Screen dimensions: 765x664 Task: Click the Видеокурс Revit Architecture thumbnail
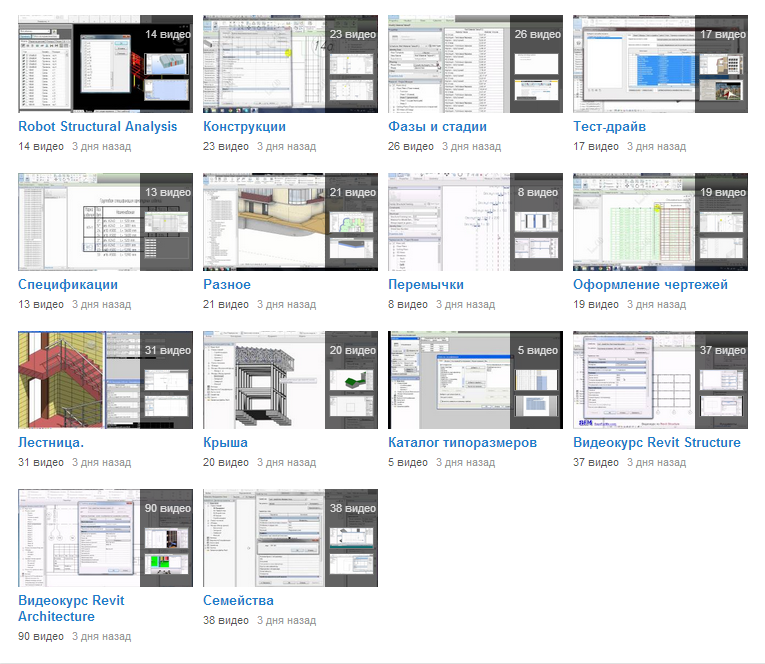105,538
